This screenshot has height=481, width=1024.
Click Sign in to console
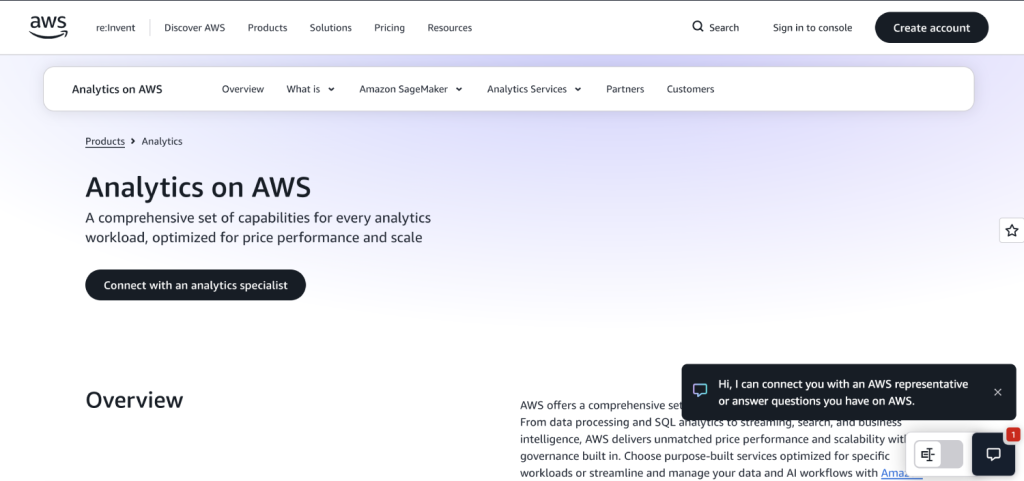[x=812, y=27]
